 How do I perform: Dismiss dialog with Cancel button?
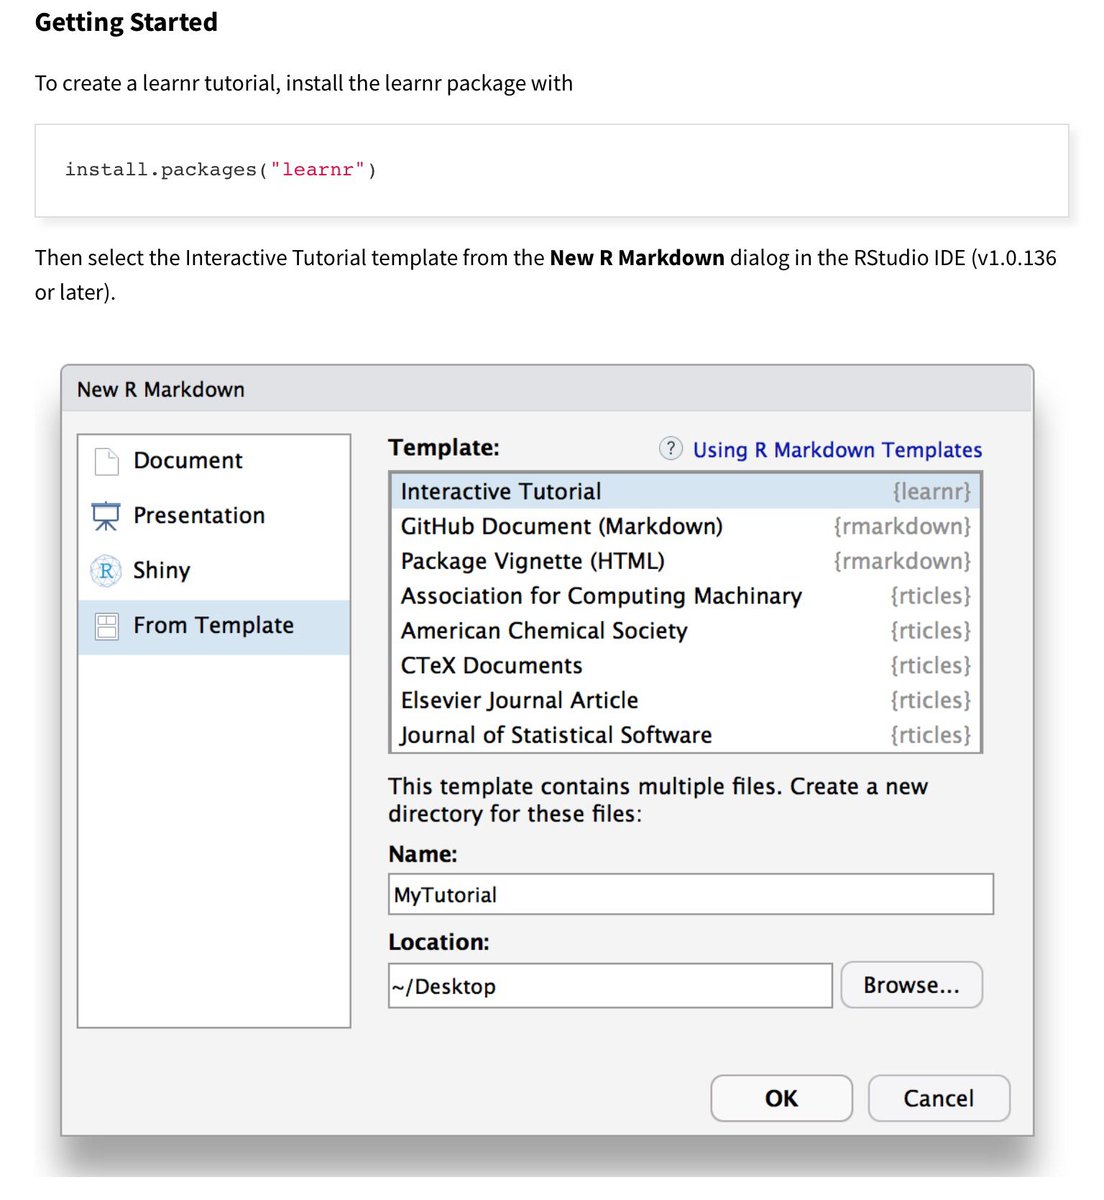coord(939,1098)
